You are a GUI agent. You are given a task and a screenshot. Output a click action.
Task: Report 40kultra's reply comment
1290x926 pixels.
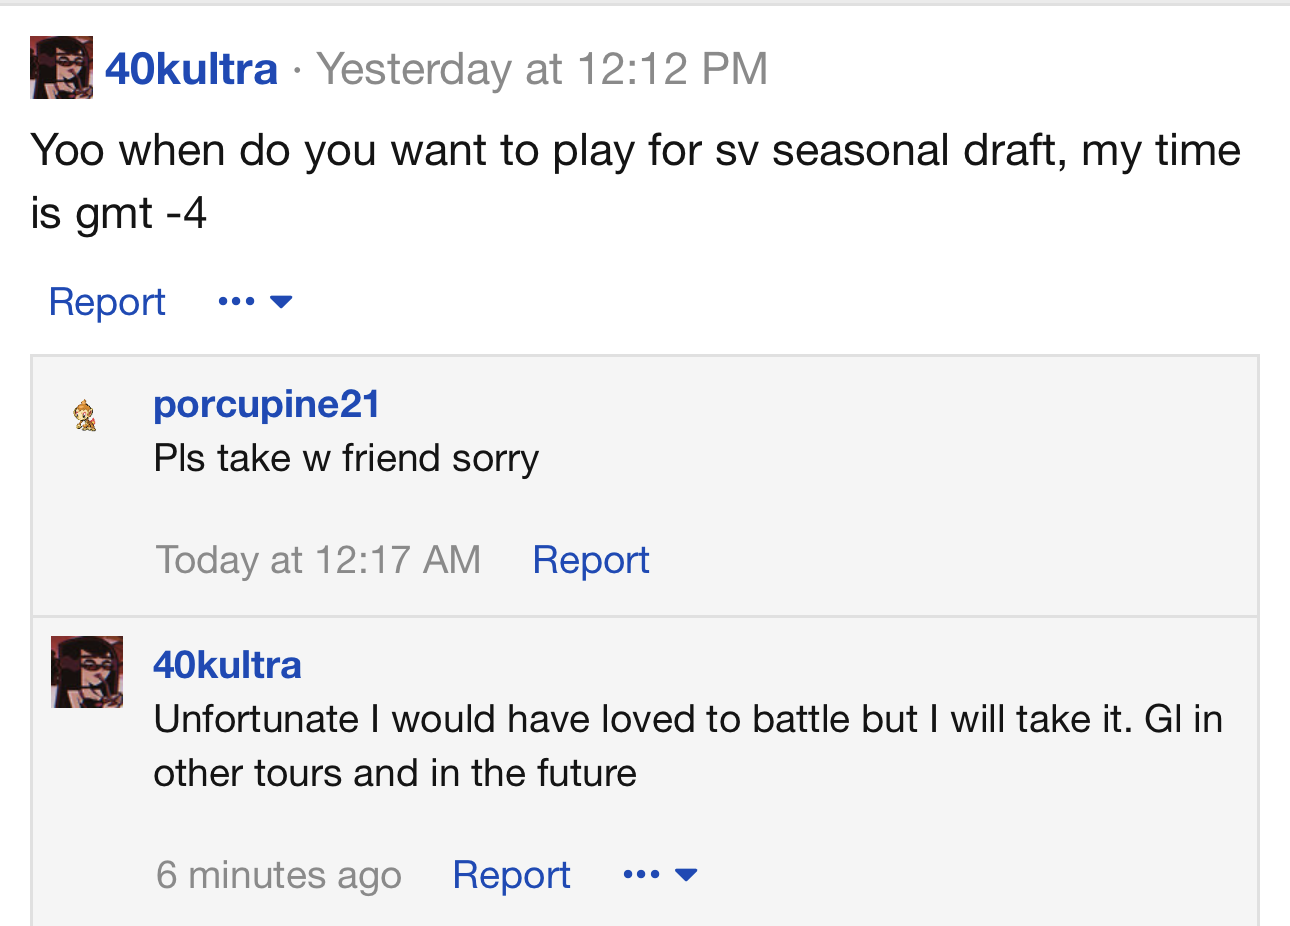click(511, 875)
